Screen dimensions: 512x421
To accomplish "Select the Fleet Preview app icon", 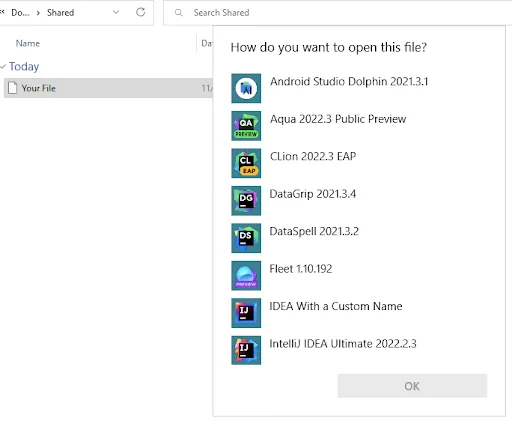I will pos(246,276).
